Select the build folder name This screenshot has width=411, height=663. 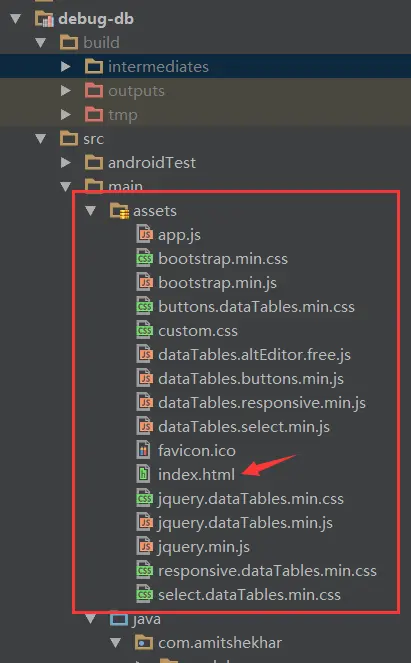tap(101, 43)
